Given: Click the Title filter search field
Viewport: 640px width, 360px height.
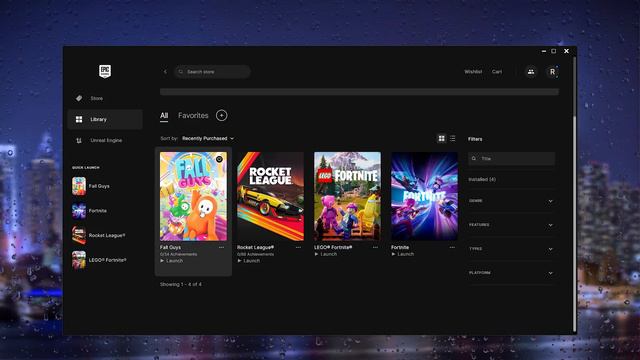Looking at the screenshot, I should (x=511, y=158).
